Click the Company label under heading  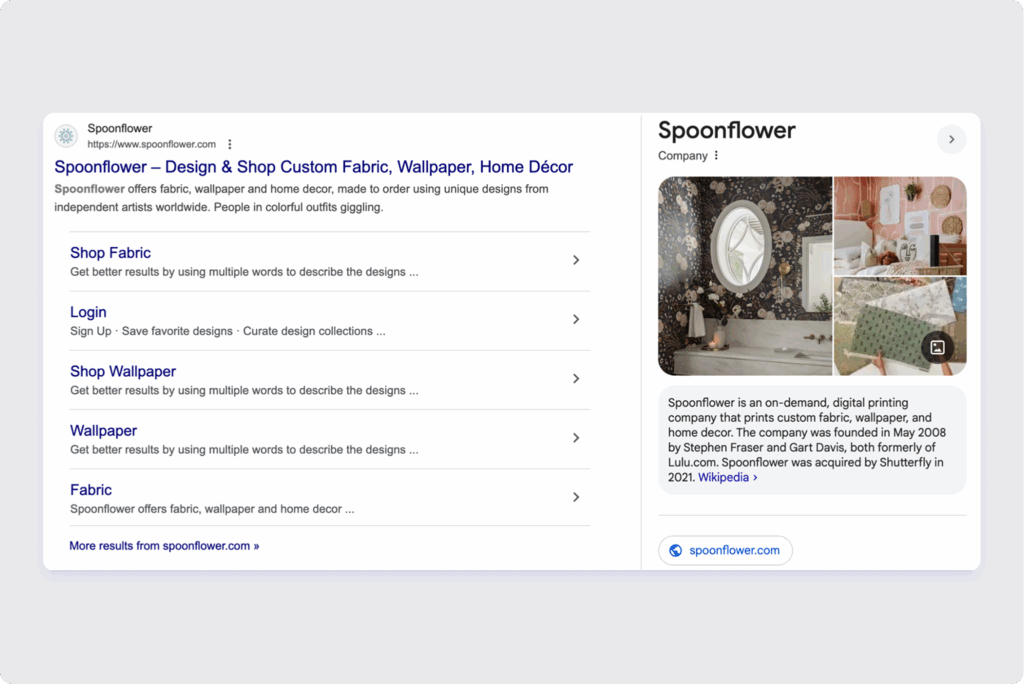pyautogui.click(x=682, y=155)
